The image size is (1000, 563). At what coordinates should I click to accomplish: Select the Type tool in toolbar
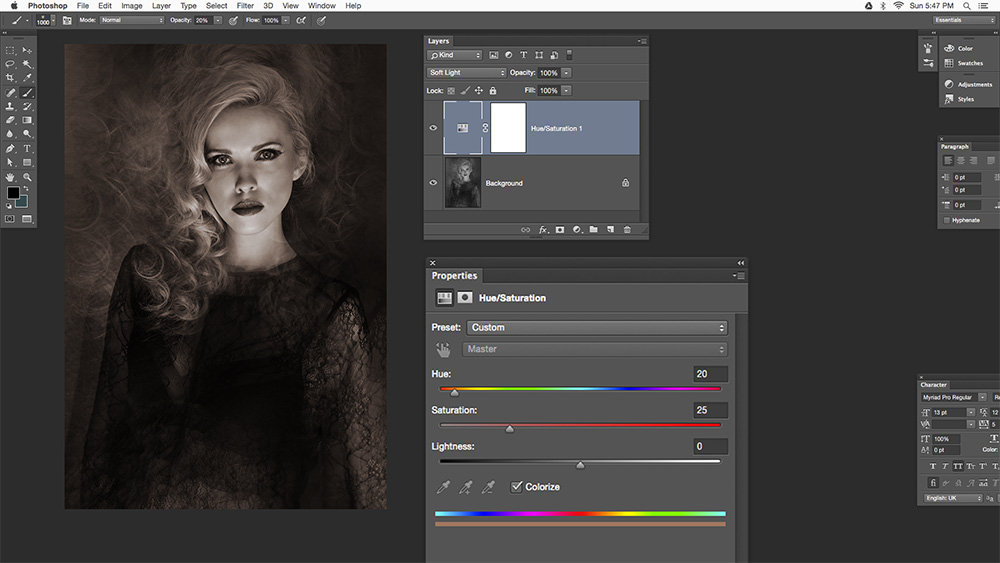[27, 149]
